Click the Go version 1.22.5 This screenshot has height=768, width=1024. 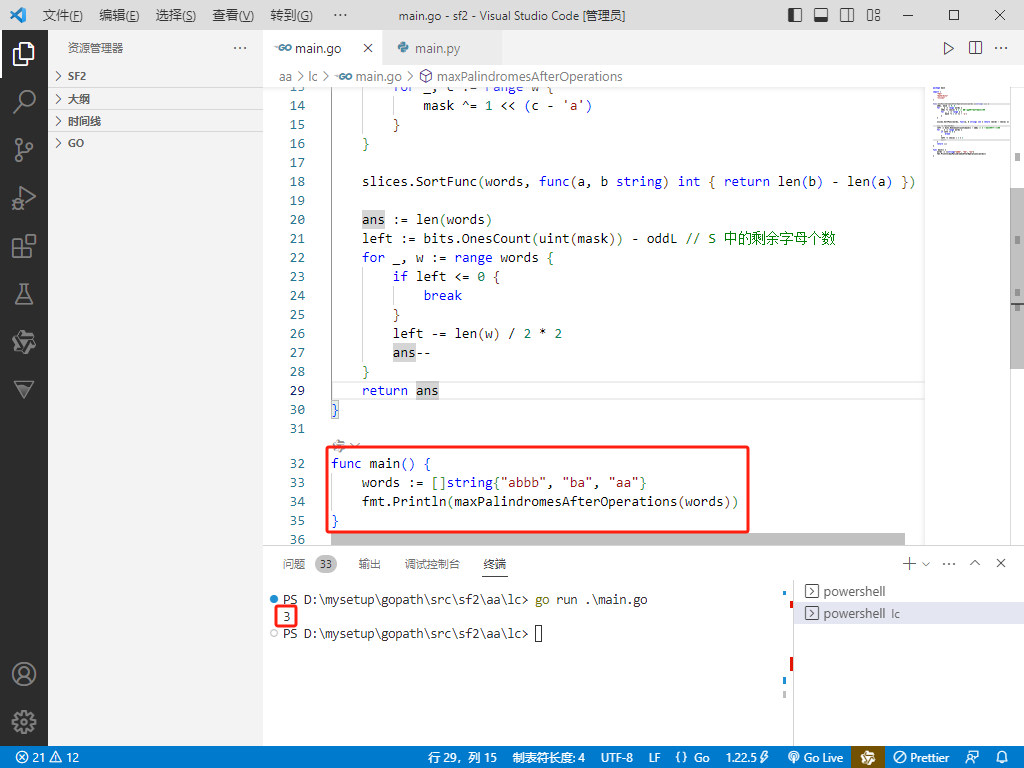(747, 758)
